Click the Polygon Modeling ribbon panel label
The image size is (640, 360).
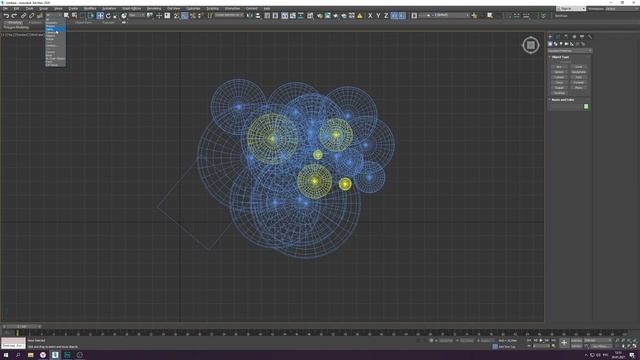[x=16, y=28]
